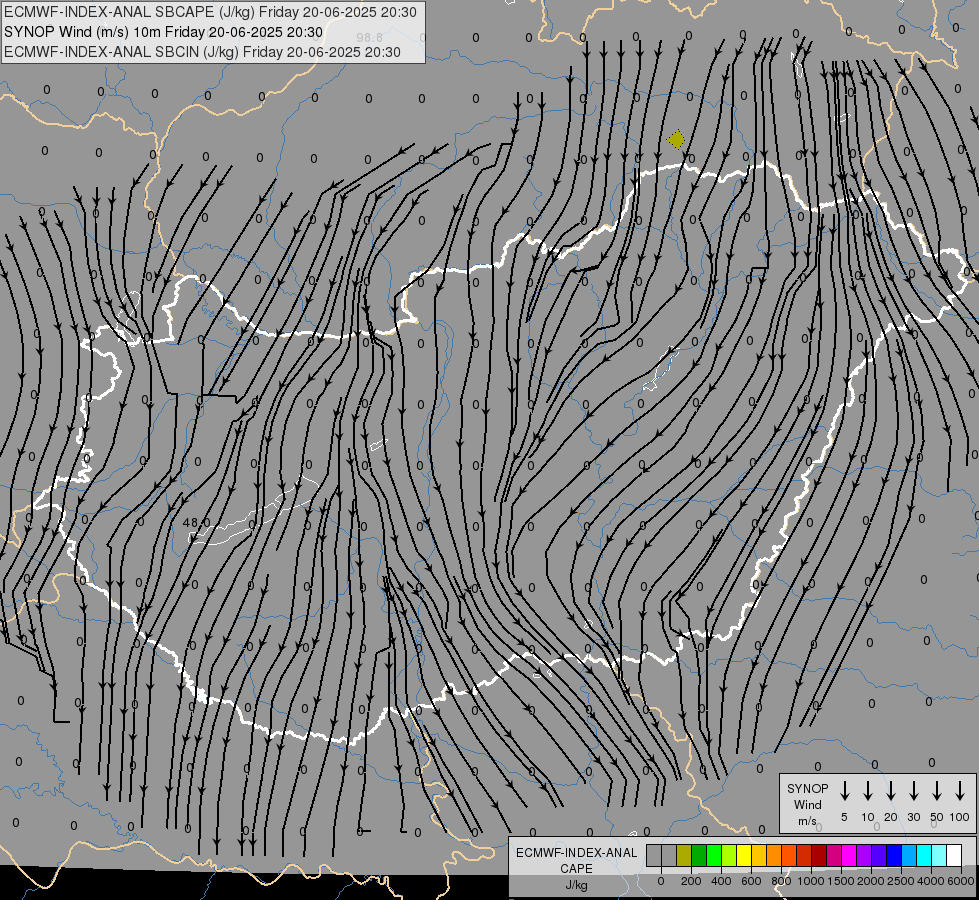The image size is (979, 900).
Task: Click the yellow diamond station marker on map
Action: coord(676,139)
